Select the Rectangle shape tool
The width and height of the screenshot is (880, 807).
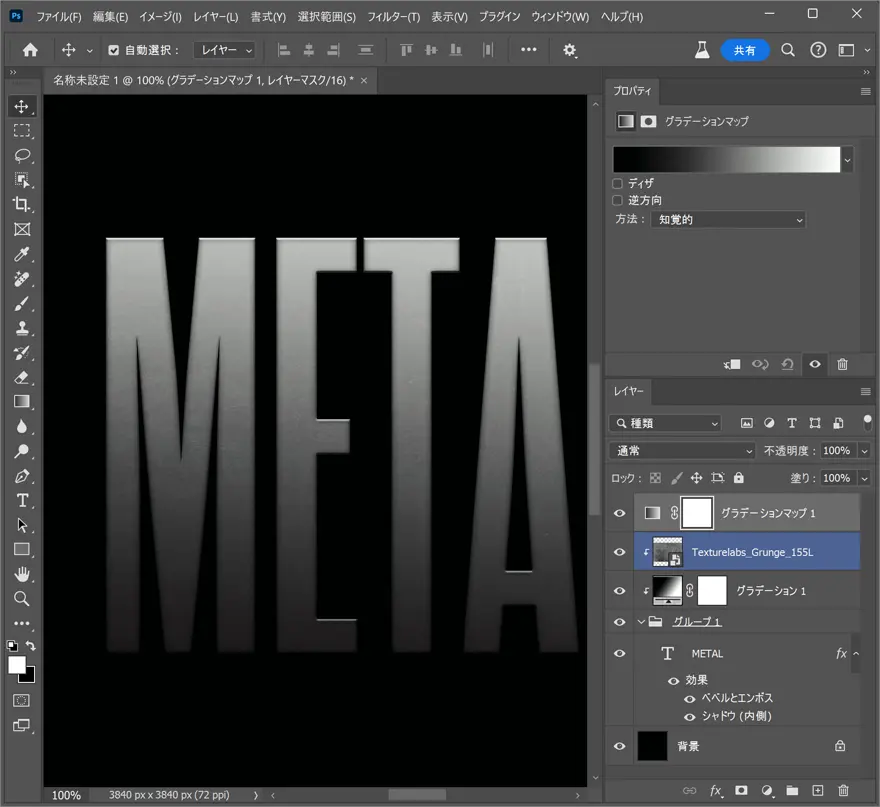(21, 549)
